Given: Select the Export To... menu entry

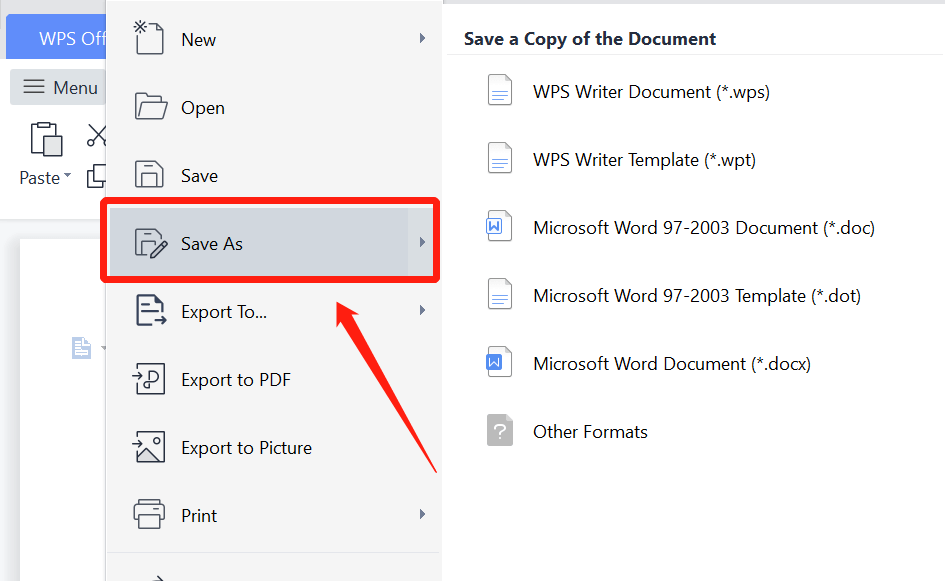Looking at the screenshot, I should [272, 311].
